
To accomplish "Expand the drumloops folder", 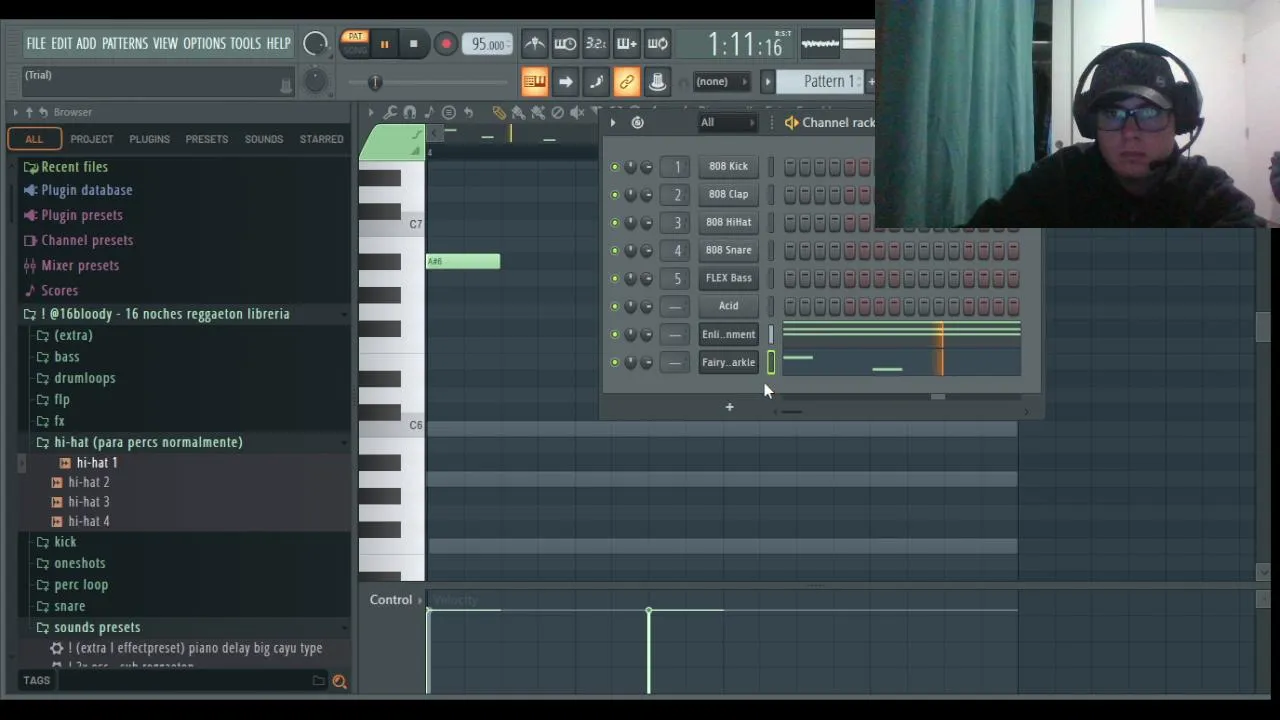I will click(x=85, y=378).
